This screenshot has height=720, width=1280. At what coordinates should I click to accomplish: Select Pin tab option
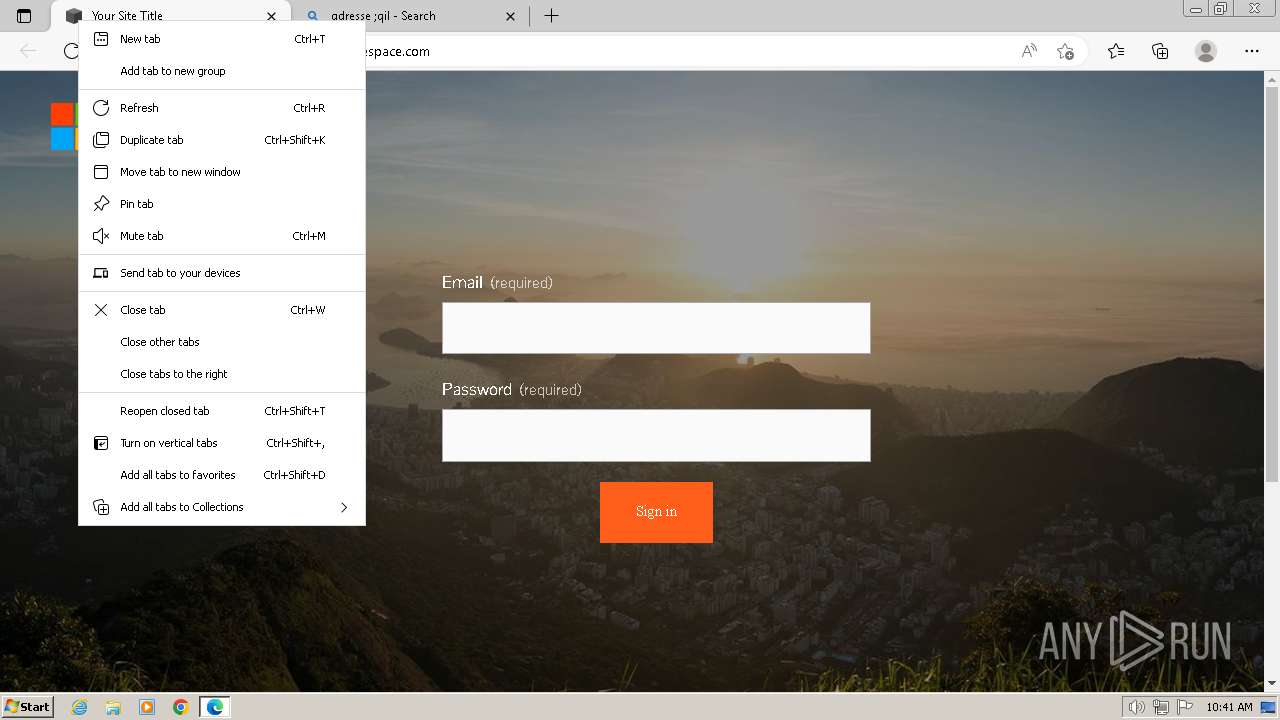(222, 204)
